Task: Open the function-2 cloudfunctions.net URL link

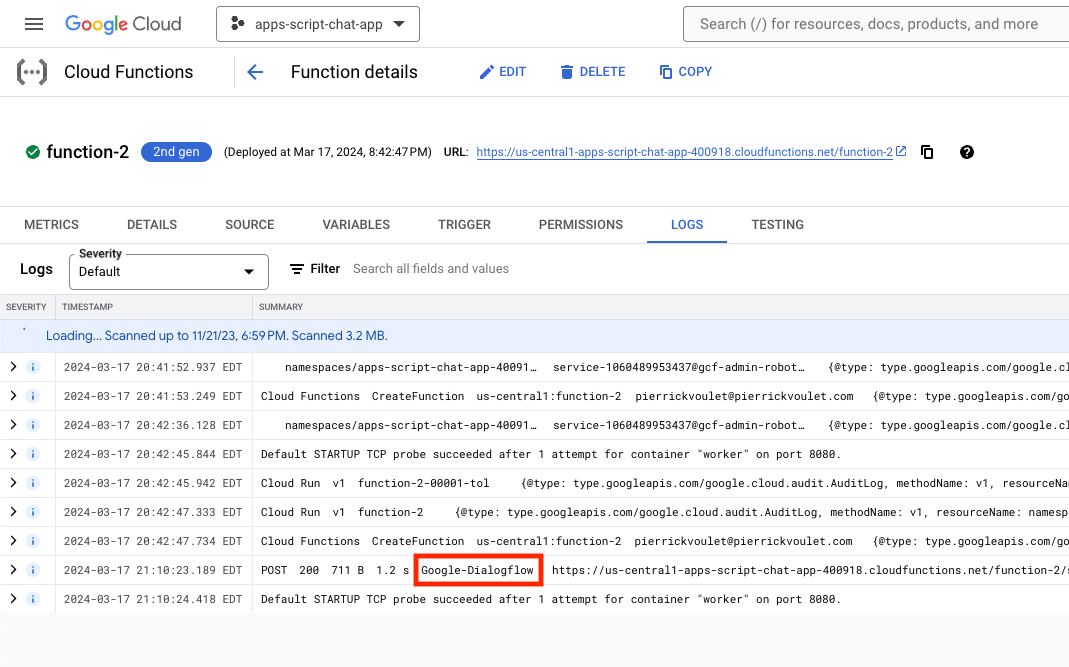Action: tap(684, 152)
